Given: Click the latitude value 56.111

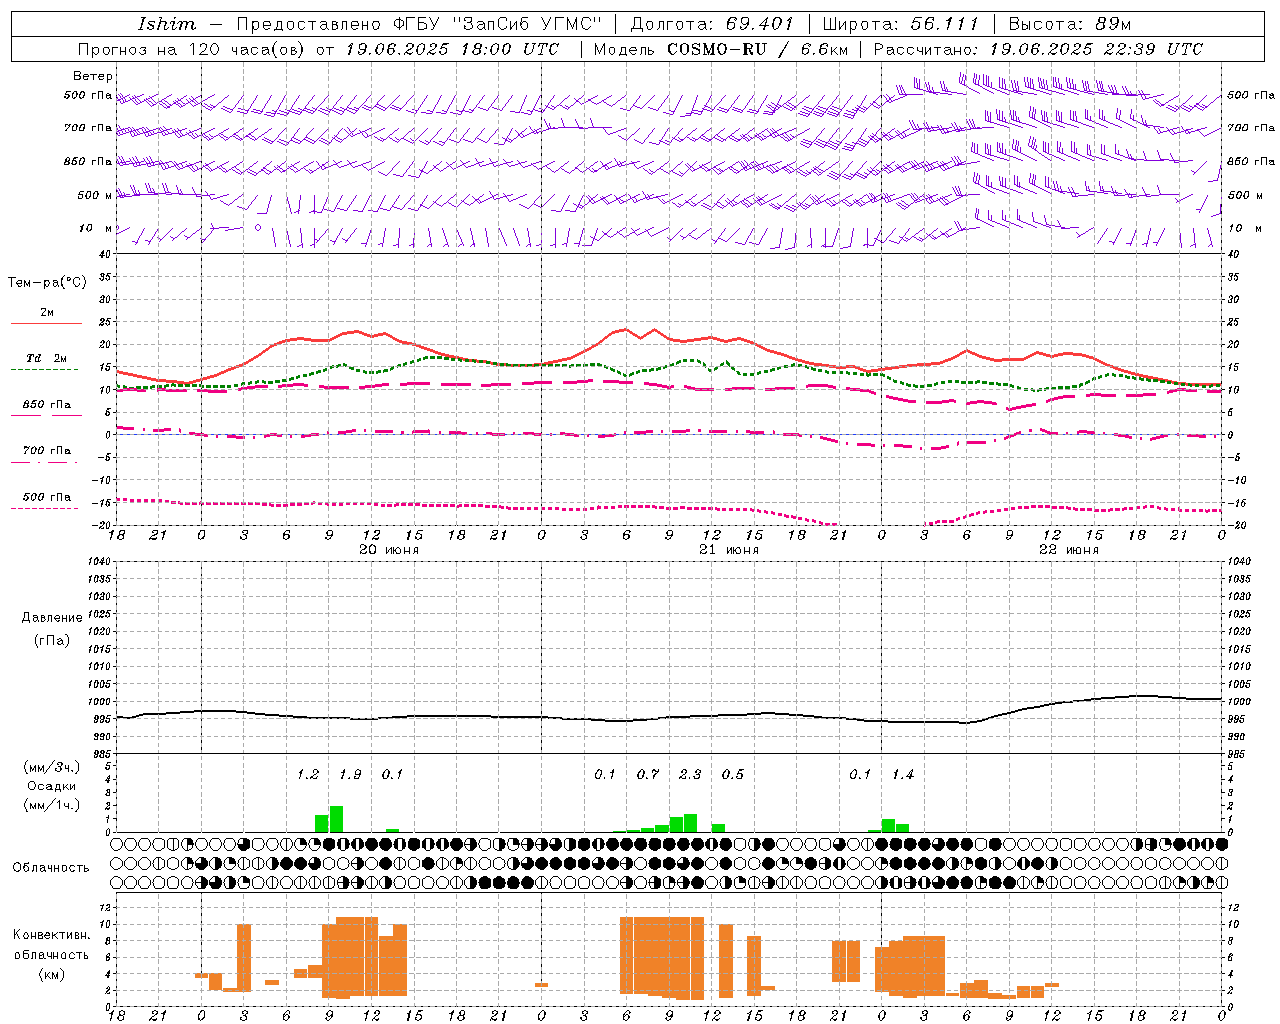Looking at the screenshot, I should pos(945,24).
